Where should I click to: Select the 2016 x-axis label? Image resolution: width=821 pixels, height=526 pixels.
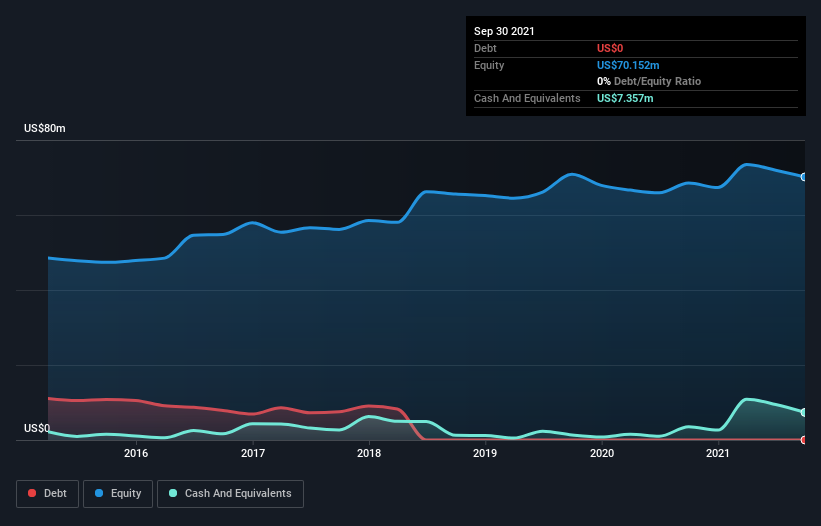pyautogui.click(x=136, y=453)
